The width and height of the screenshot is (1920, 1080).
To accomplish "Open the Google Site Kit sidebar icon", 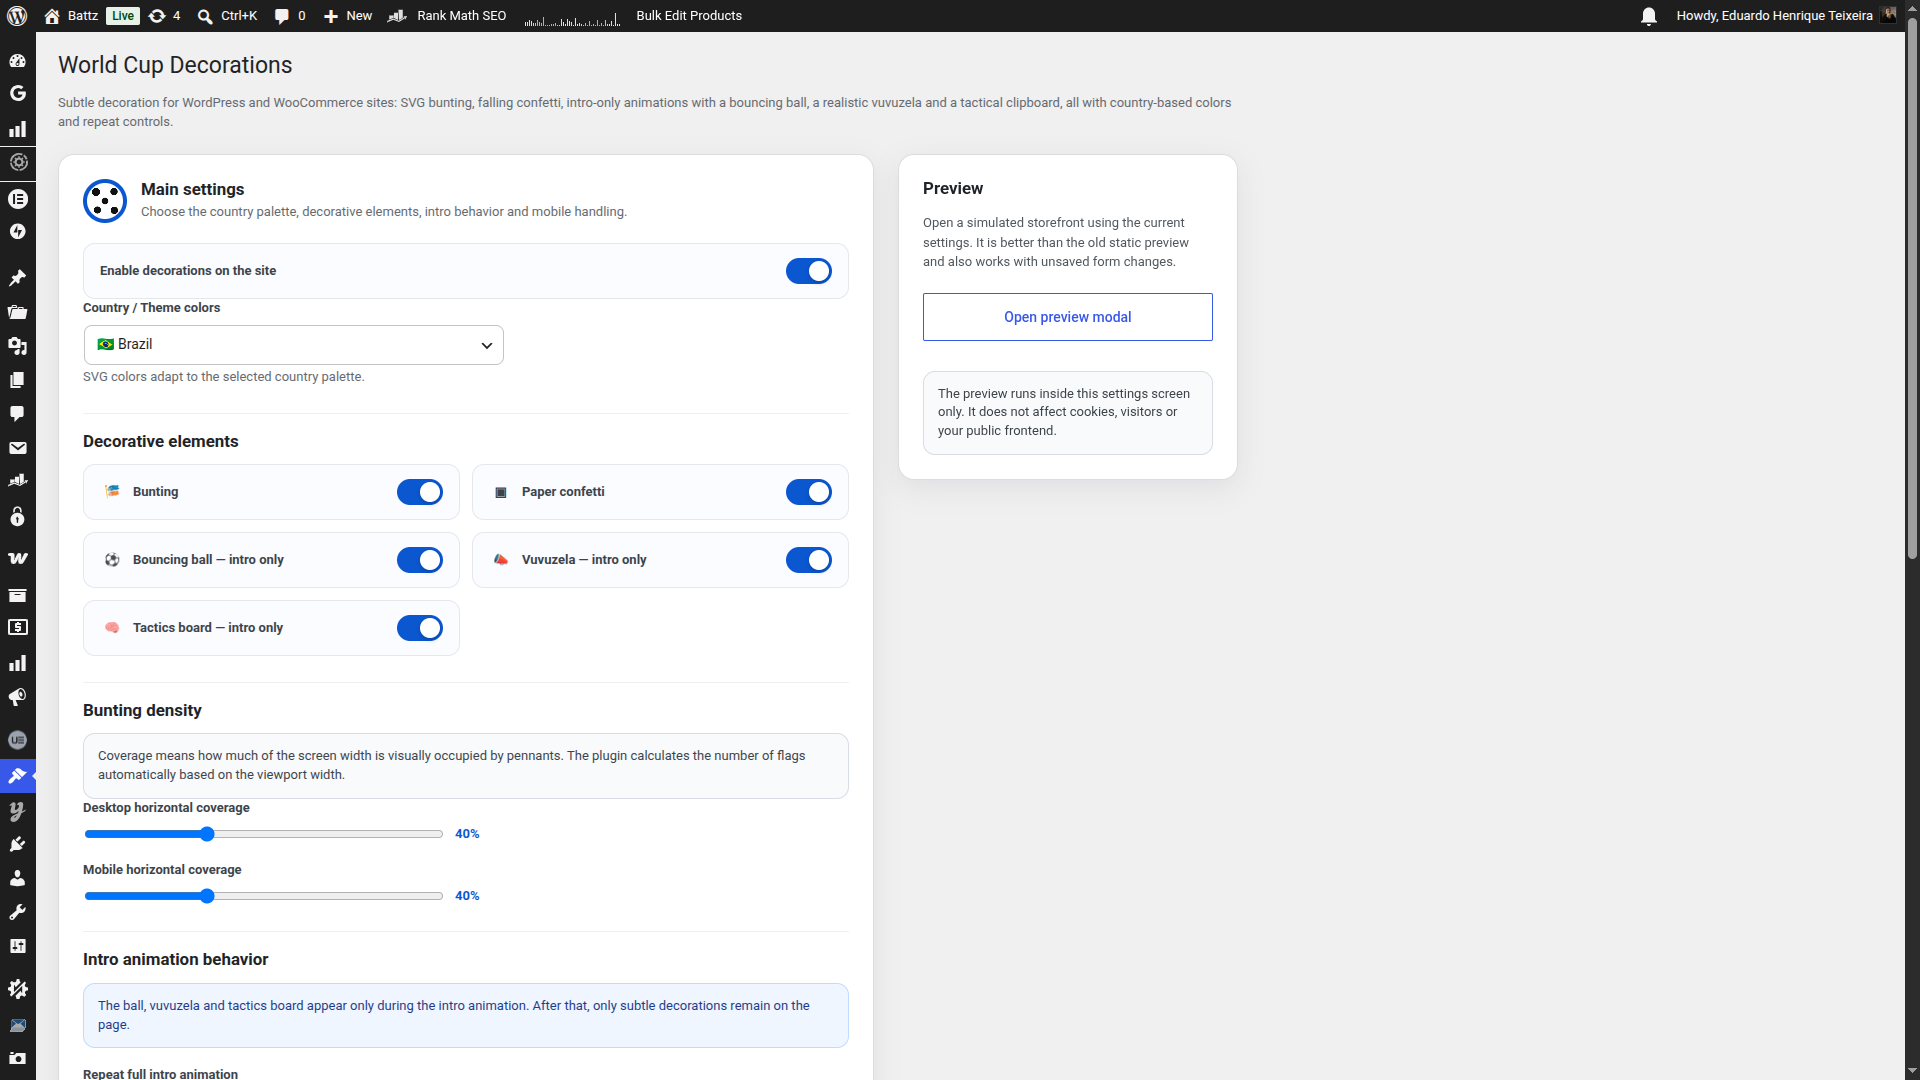I will (x=17, y=93).
